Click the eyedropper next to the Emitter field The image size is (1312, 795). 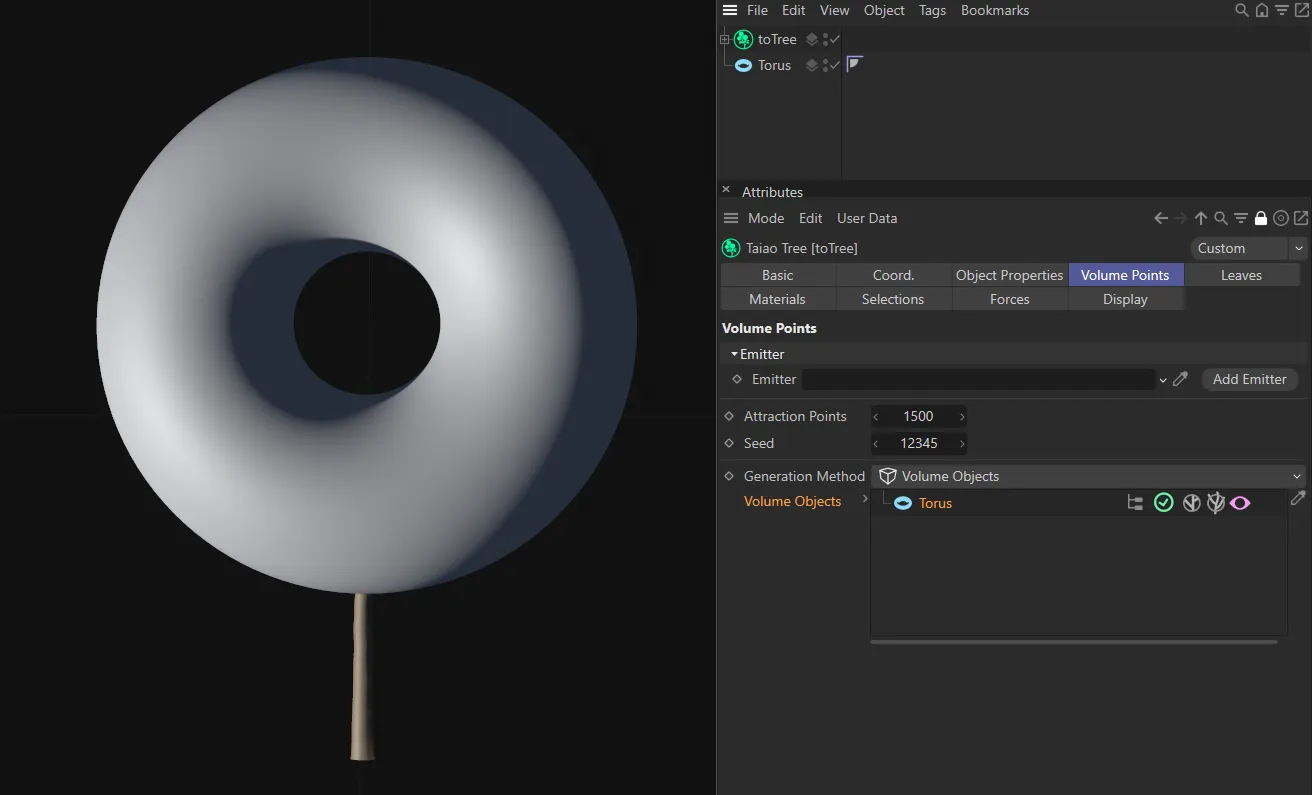(x=1180, y=379)
